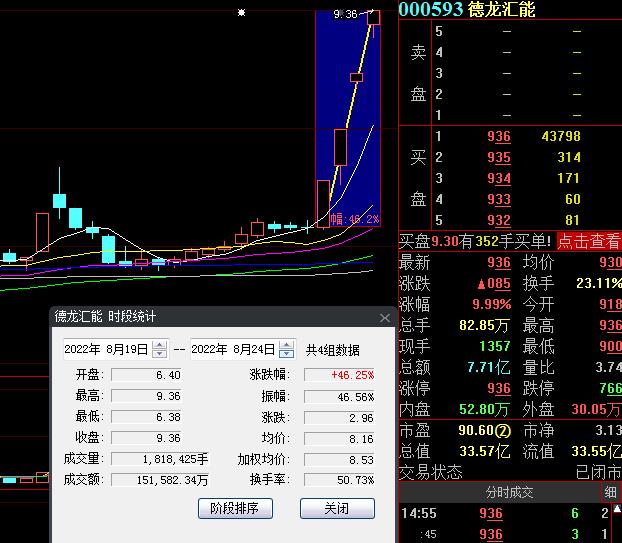
Task: Open the start date 8月19日 stepper
Action: click(160, 349)
